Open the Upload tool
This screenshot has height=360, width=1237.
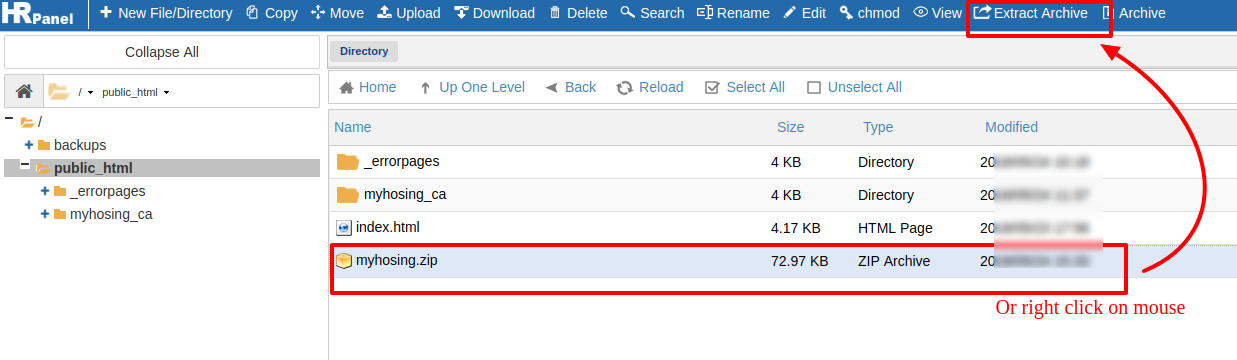(x=409, y=13)
